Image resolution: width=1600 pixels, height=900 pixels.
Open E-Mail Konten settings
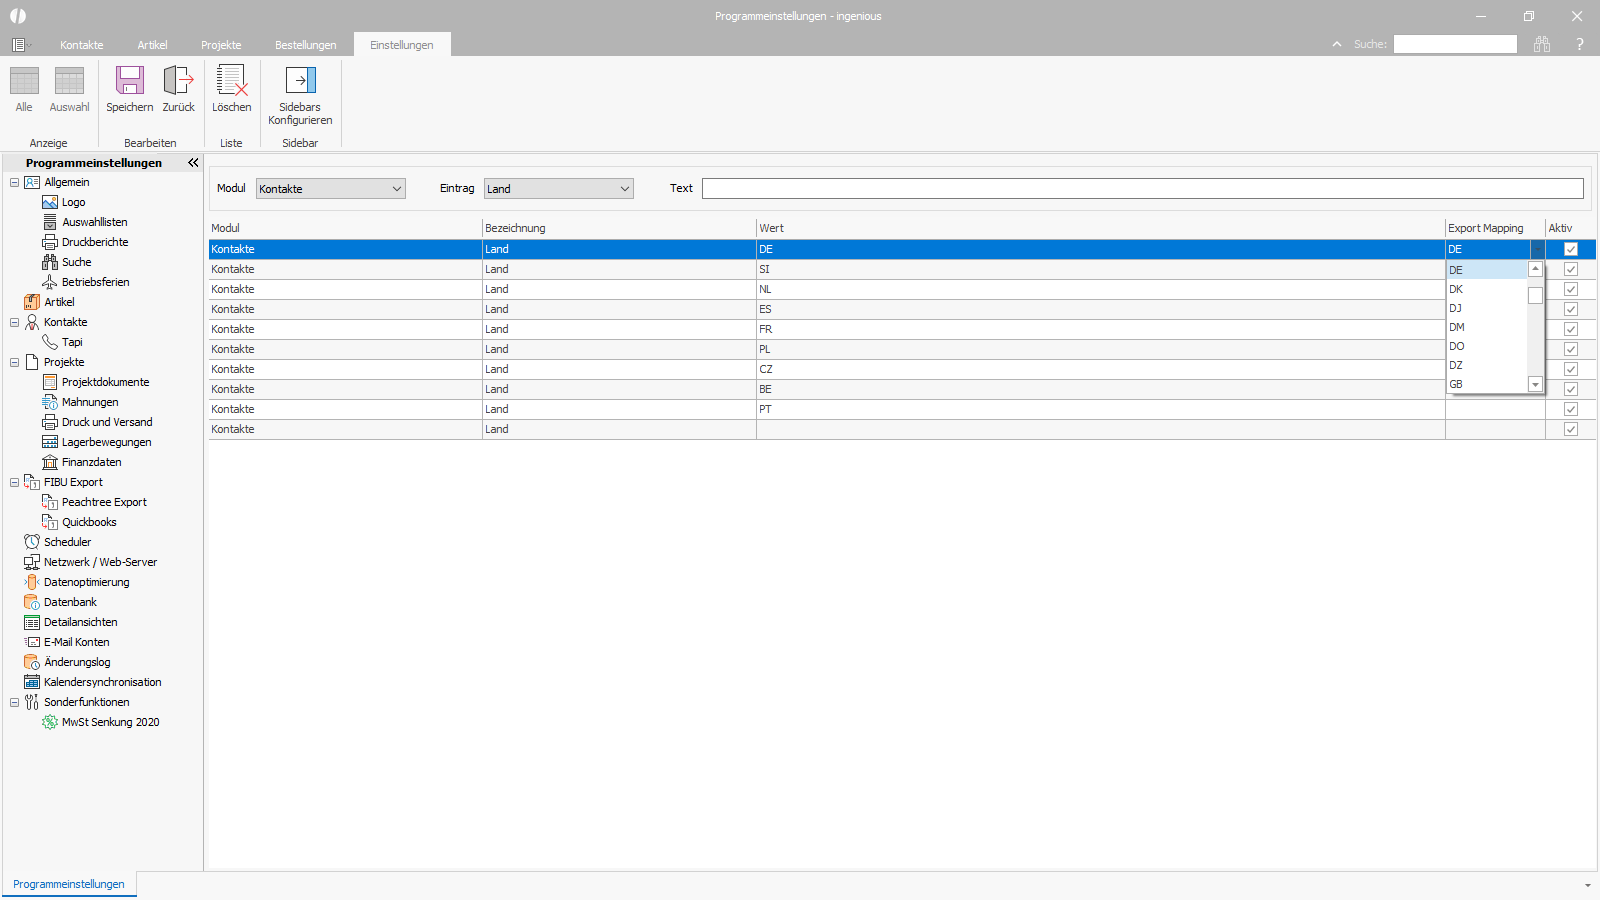point(76,642)
